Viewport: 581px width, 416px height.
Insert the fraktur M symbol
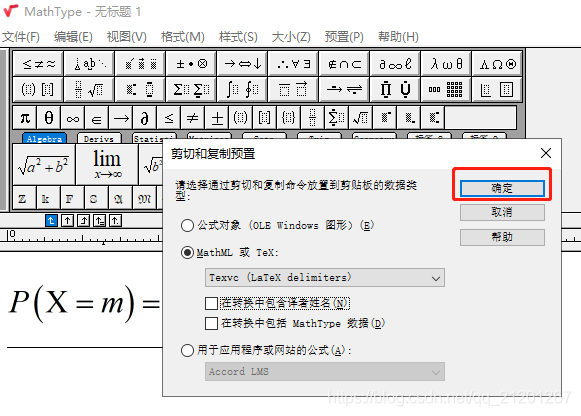coord(145,199)
